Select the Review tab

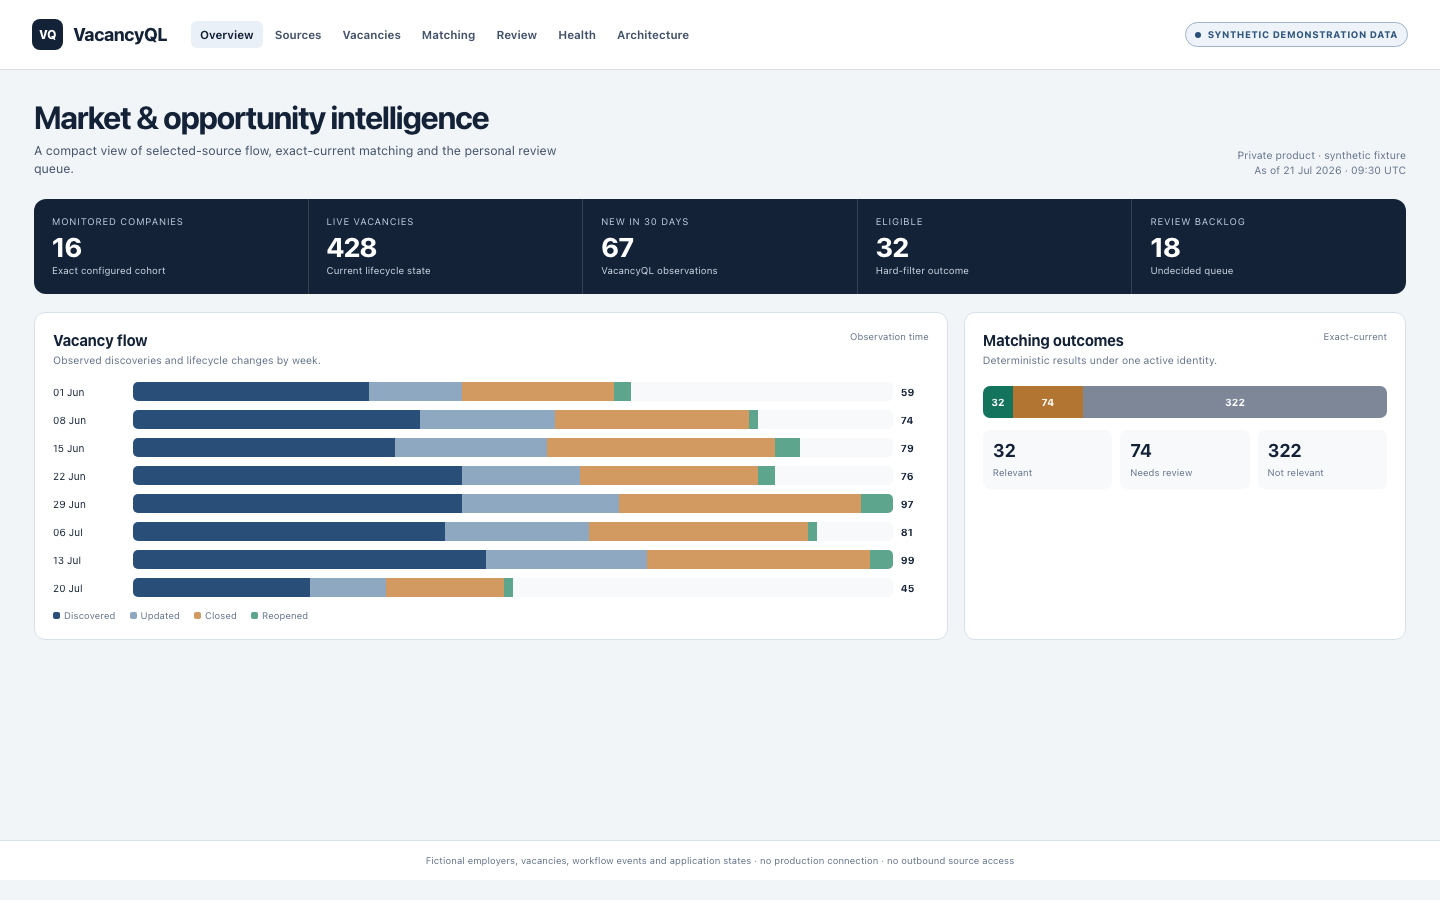pos(516,35)
